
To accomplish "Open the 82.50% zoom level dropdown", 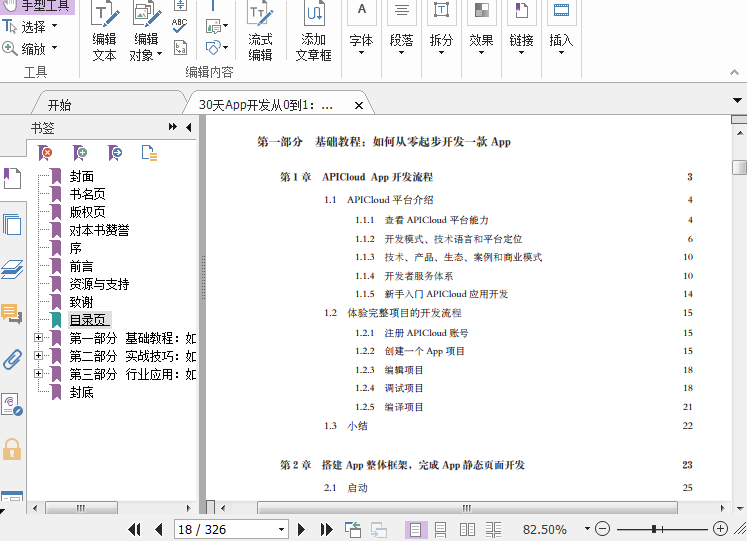I will point(587,529).
